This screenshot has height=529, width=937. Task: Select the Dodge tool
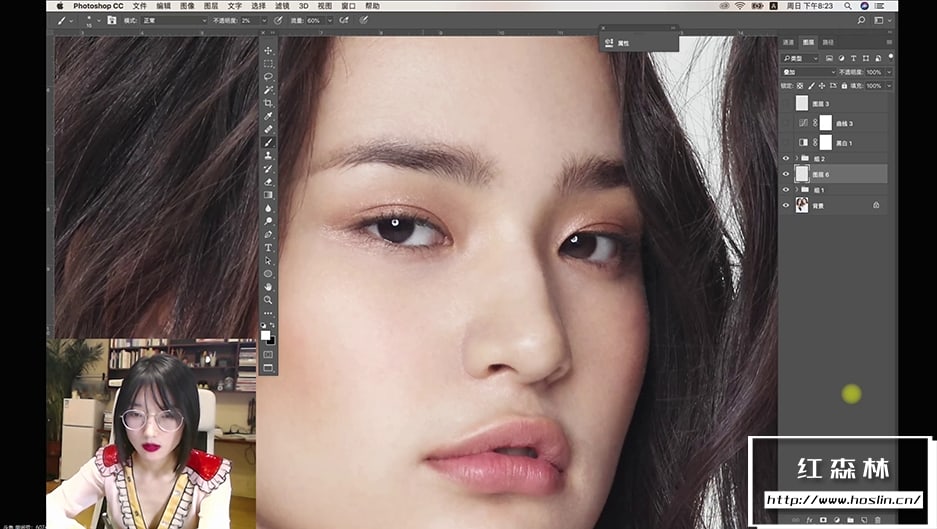(x=268, y=221)
